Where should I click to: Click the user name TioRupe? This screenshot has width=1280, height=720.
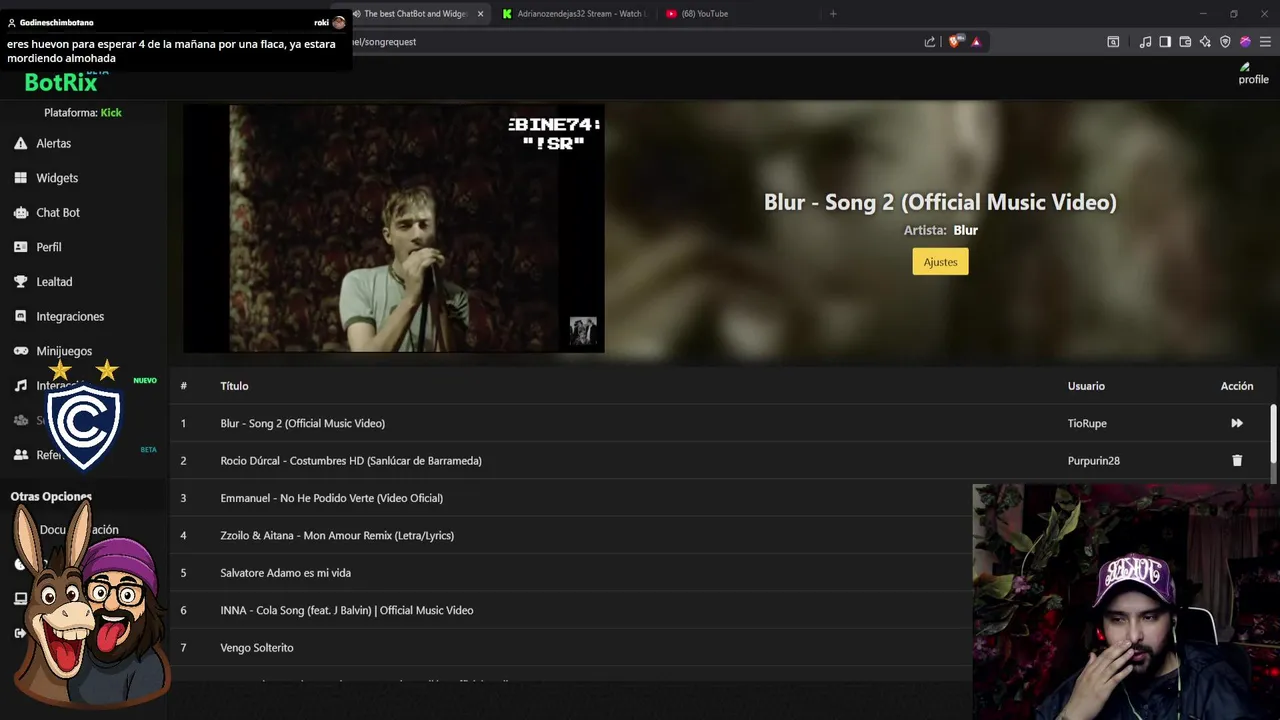[x=1087, y=424]
